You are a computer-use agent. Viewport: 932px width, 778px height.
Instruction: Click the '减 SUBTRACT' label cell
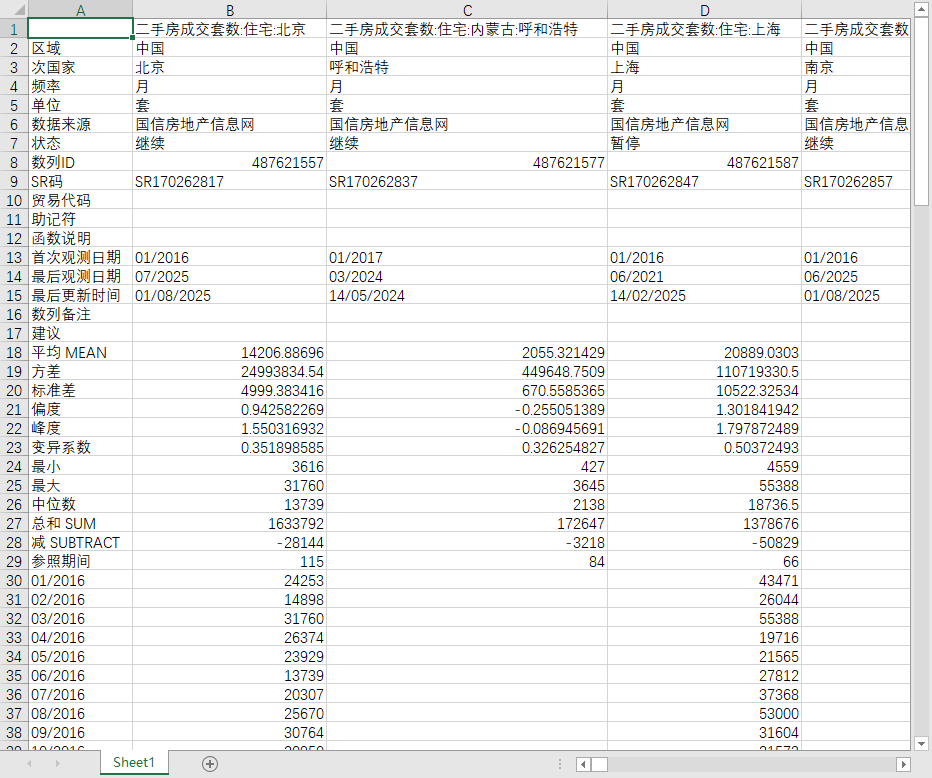coord(80,543)
